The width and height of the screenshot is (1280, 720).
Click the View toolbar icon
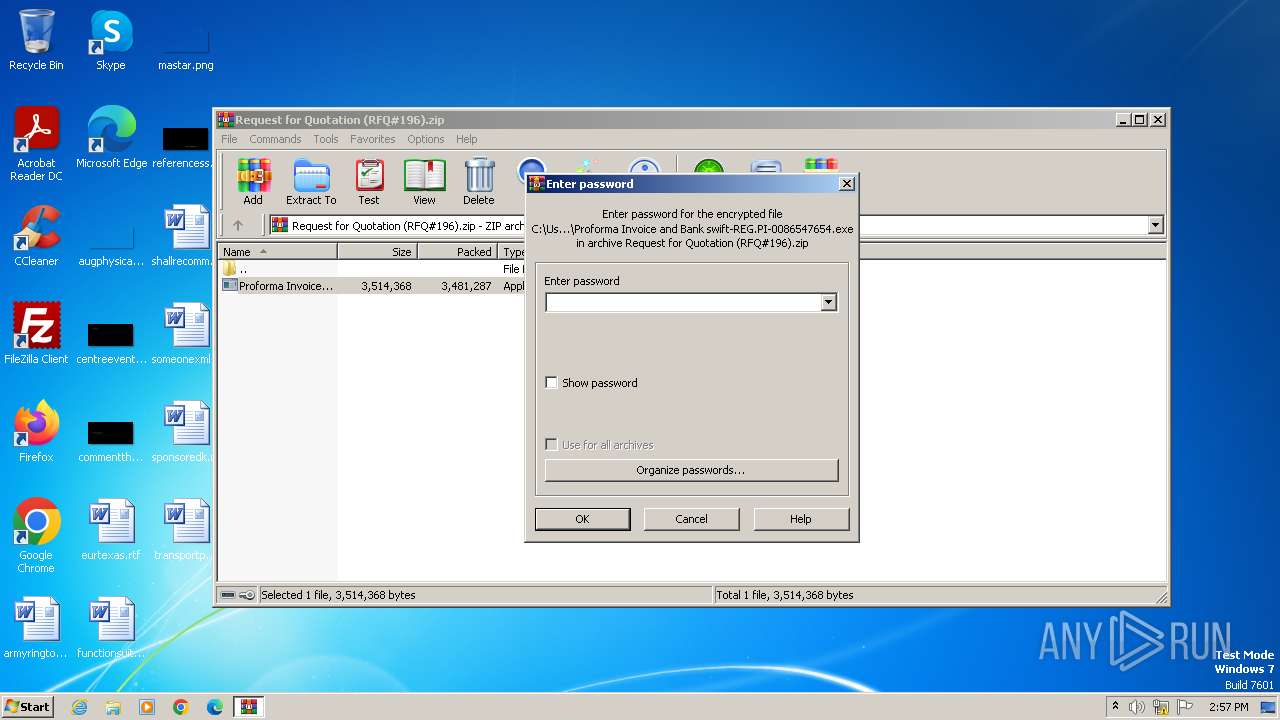[424, 181]
